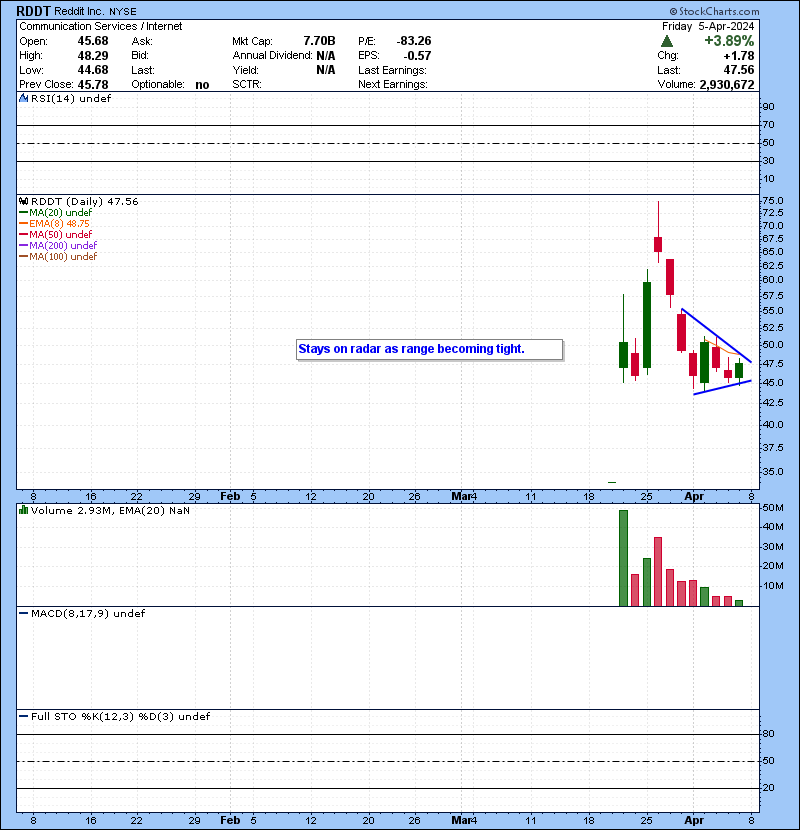Click the Open value 45.68
This screenshot has height=830, width=800.
coord(93,41)
